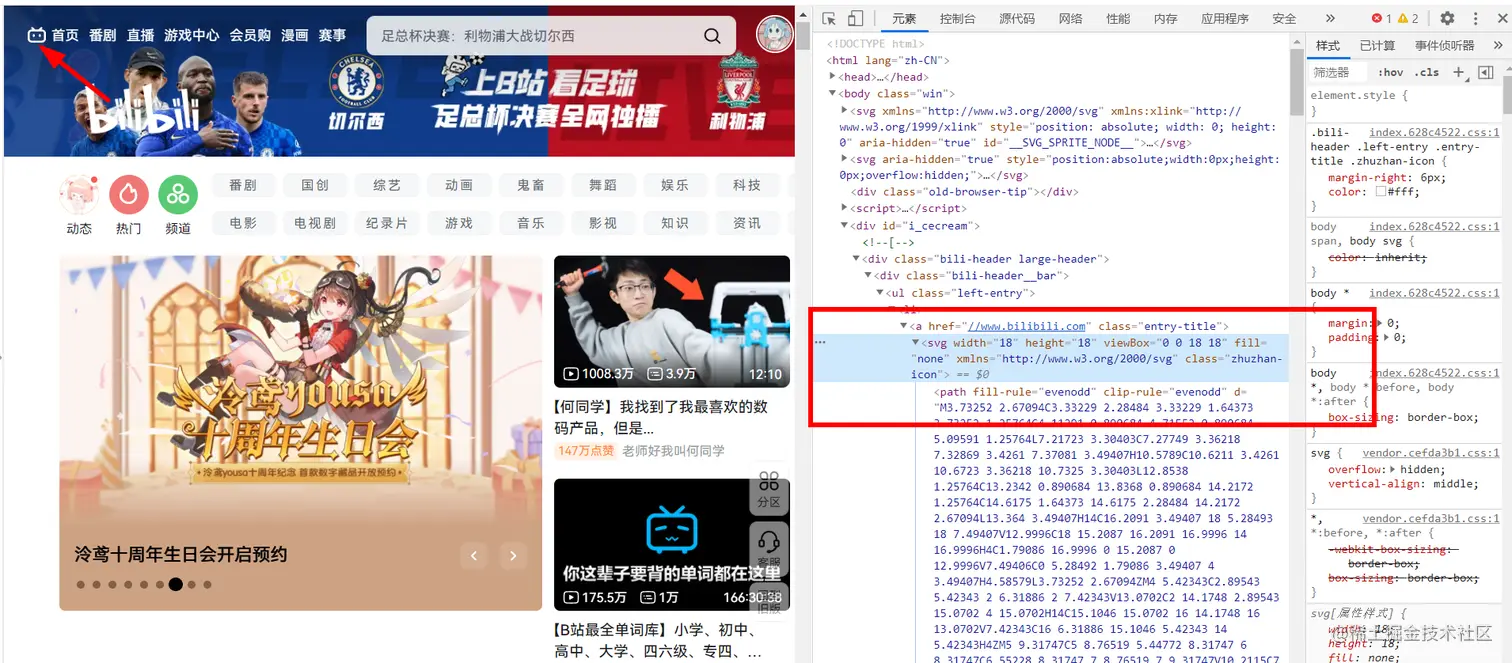Image resolution: width=1512 pixels, height=663 pixels.
Task: Show previous carousel slide arrow
Action: click(x=474, y=556)
